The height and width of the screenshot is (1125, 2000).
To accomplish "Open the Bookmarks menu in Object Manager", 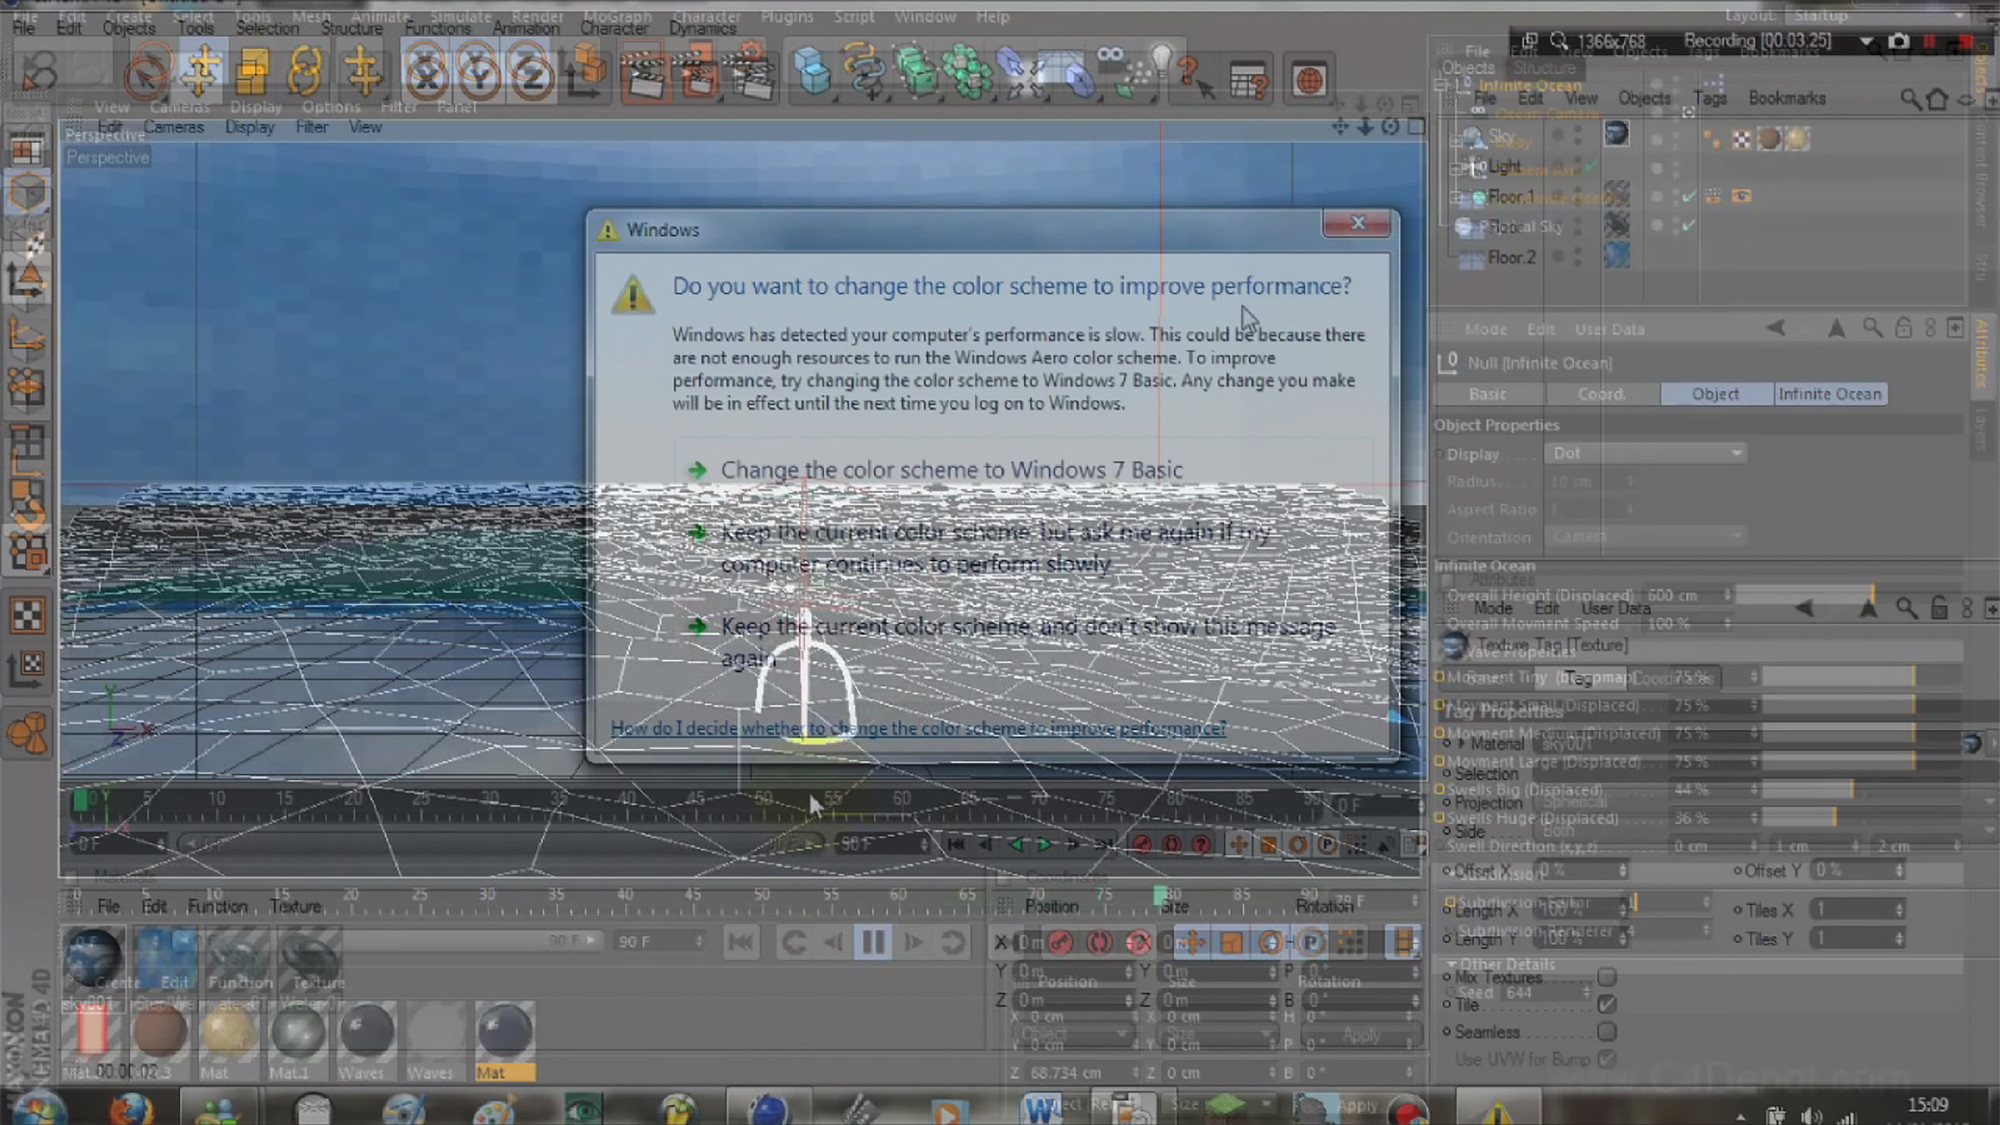I will [x=1787, y=98].
